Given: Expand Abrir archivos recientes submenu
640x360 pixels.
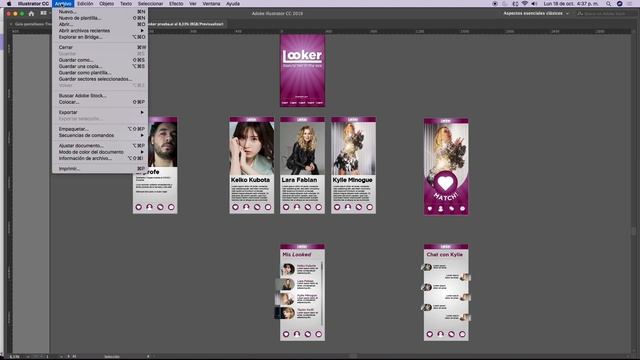Looking at the screenshot, I should click(100, 31).
